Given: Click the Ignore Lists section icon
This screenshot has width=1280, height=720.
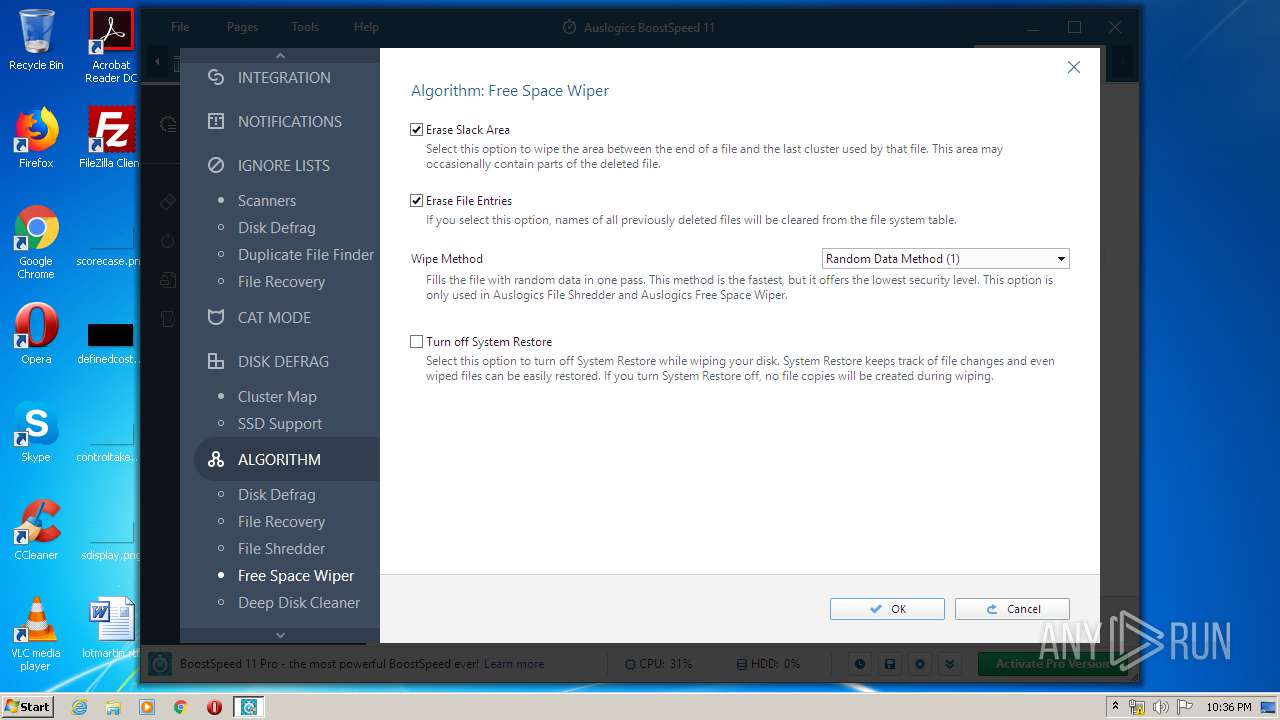Looking at the screenshot, I should pyautogui.click(x=215, y=165).
